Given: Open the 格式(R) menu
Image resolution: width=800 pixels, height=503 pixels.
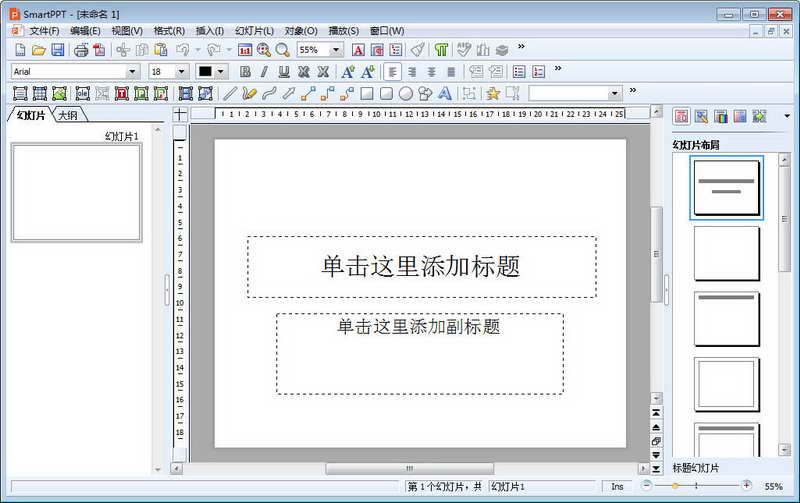Looking at the screenshot, I should coord(169,31).
